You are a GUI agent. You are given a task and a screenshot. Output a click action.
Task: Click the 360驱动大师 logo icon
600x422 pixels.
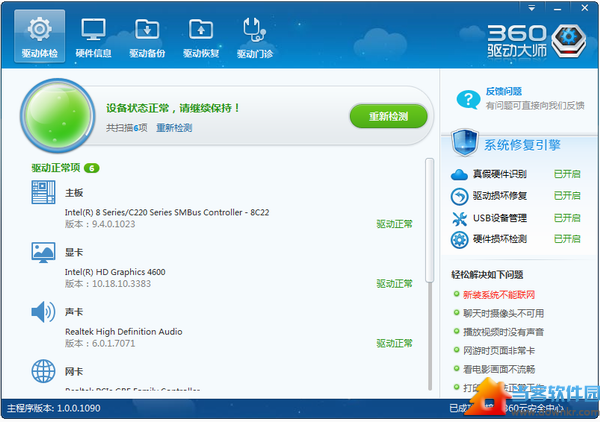(x=569, y=40)
